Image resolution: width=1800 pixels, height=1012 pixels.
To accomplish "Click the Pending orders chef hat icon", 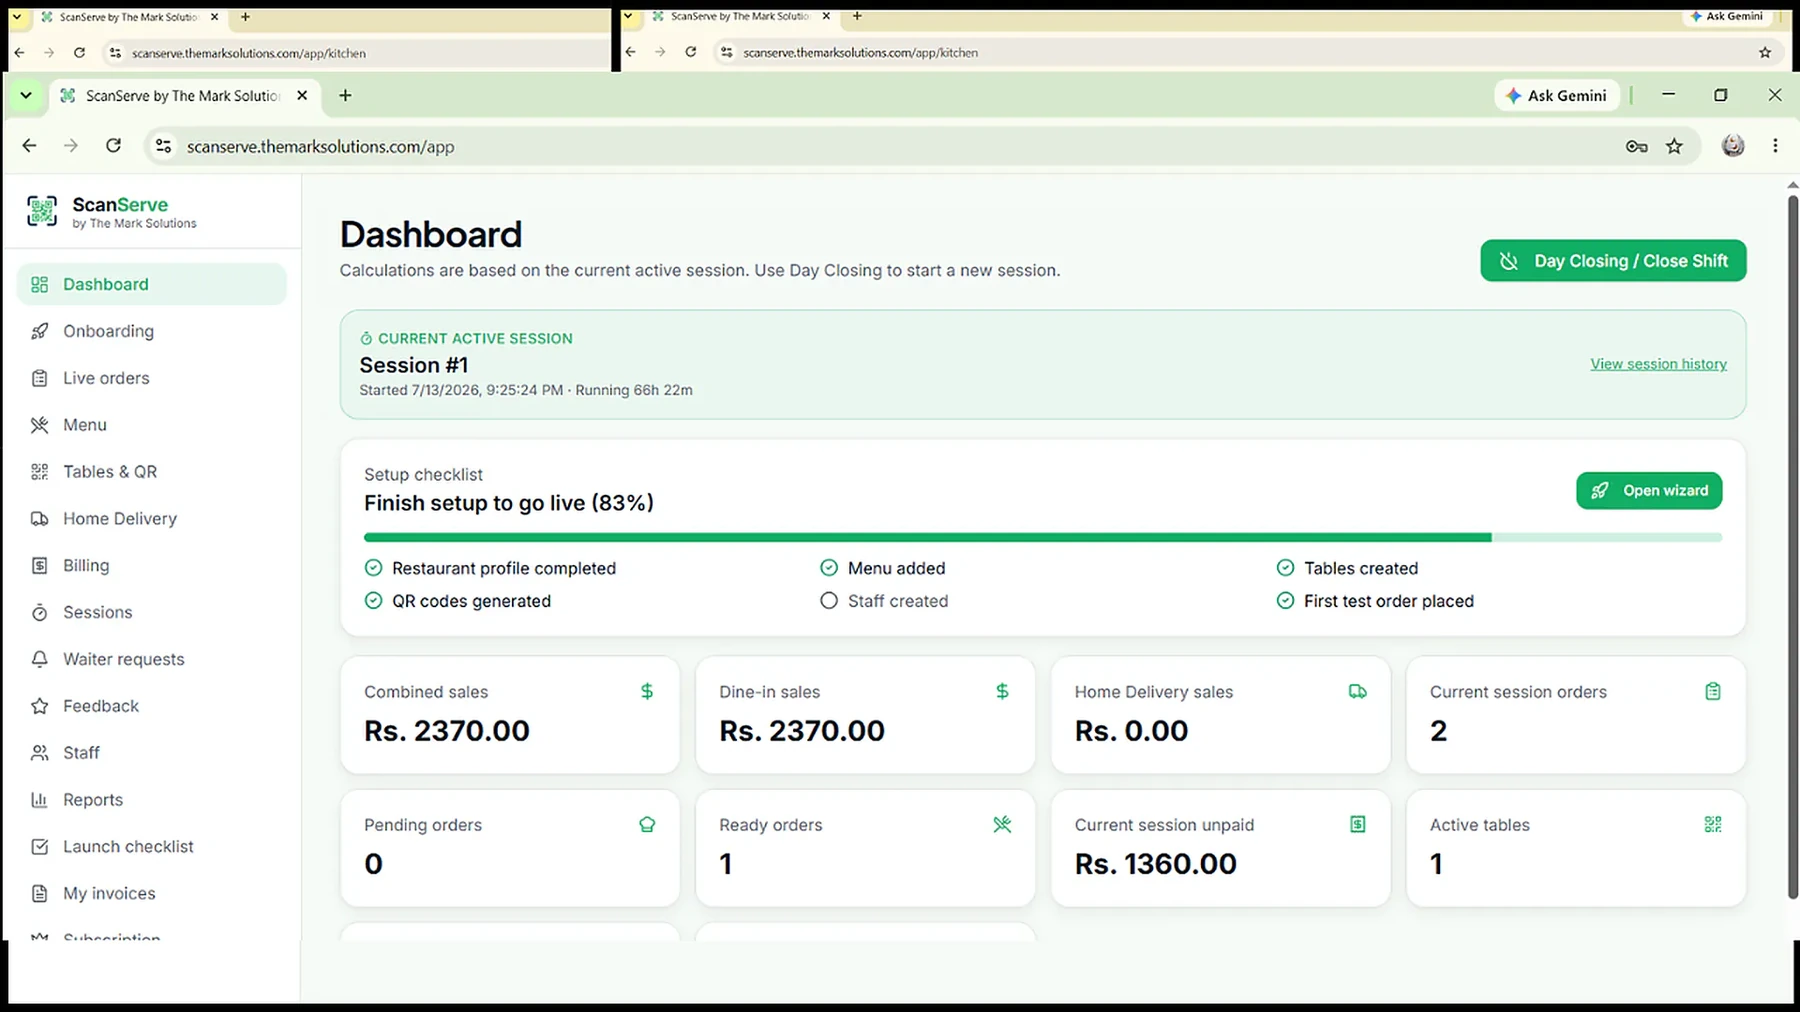I will (x=647, y=824).
